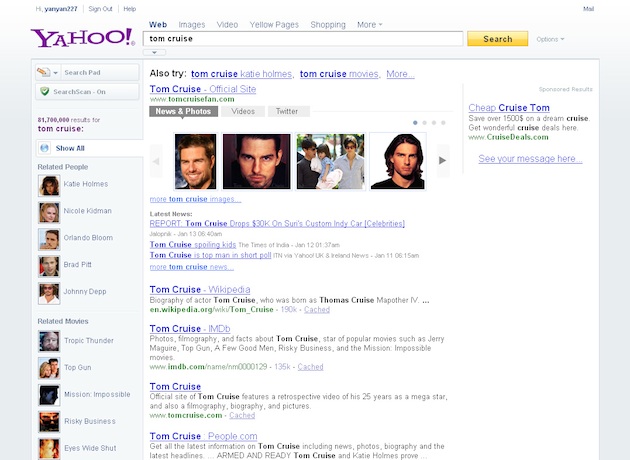Screen dimensions: 630x460
Task: Switch to Yellow Pages tab
Action: tap(274, 25)
